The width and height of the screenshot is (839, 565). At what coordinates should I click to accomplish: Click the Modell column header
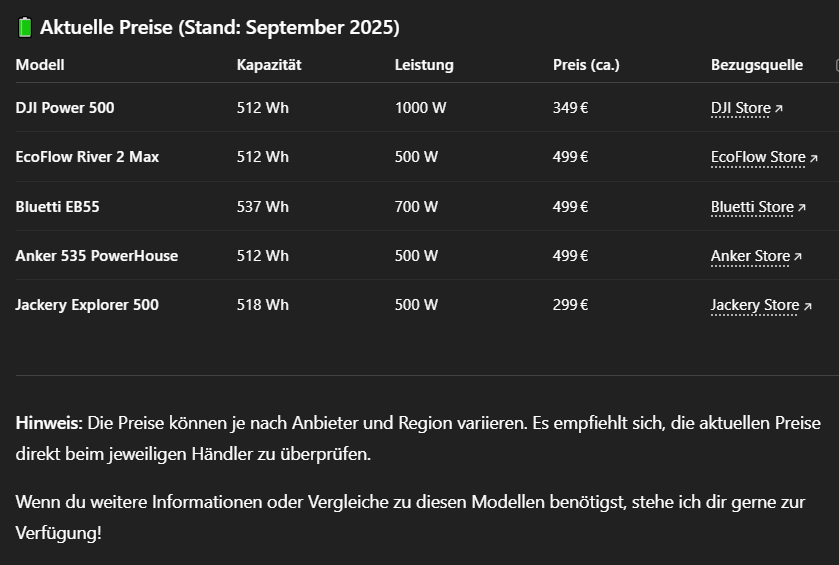point(40,65)
